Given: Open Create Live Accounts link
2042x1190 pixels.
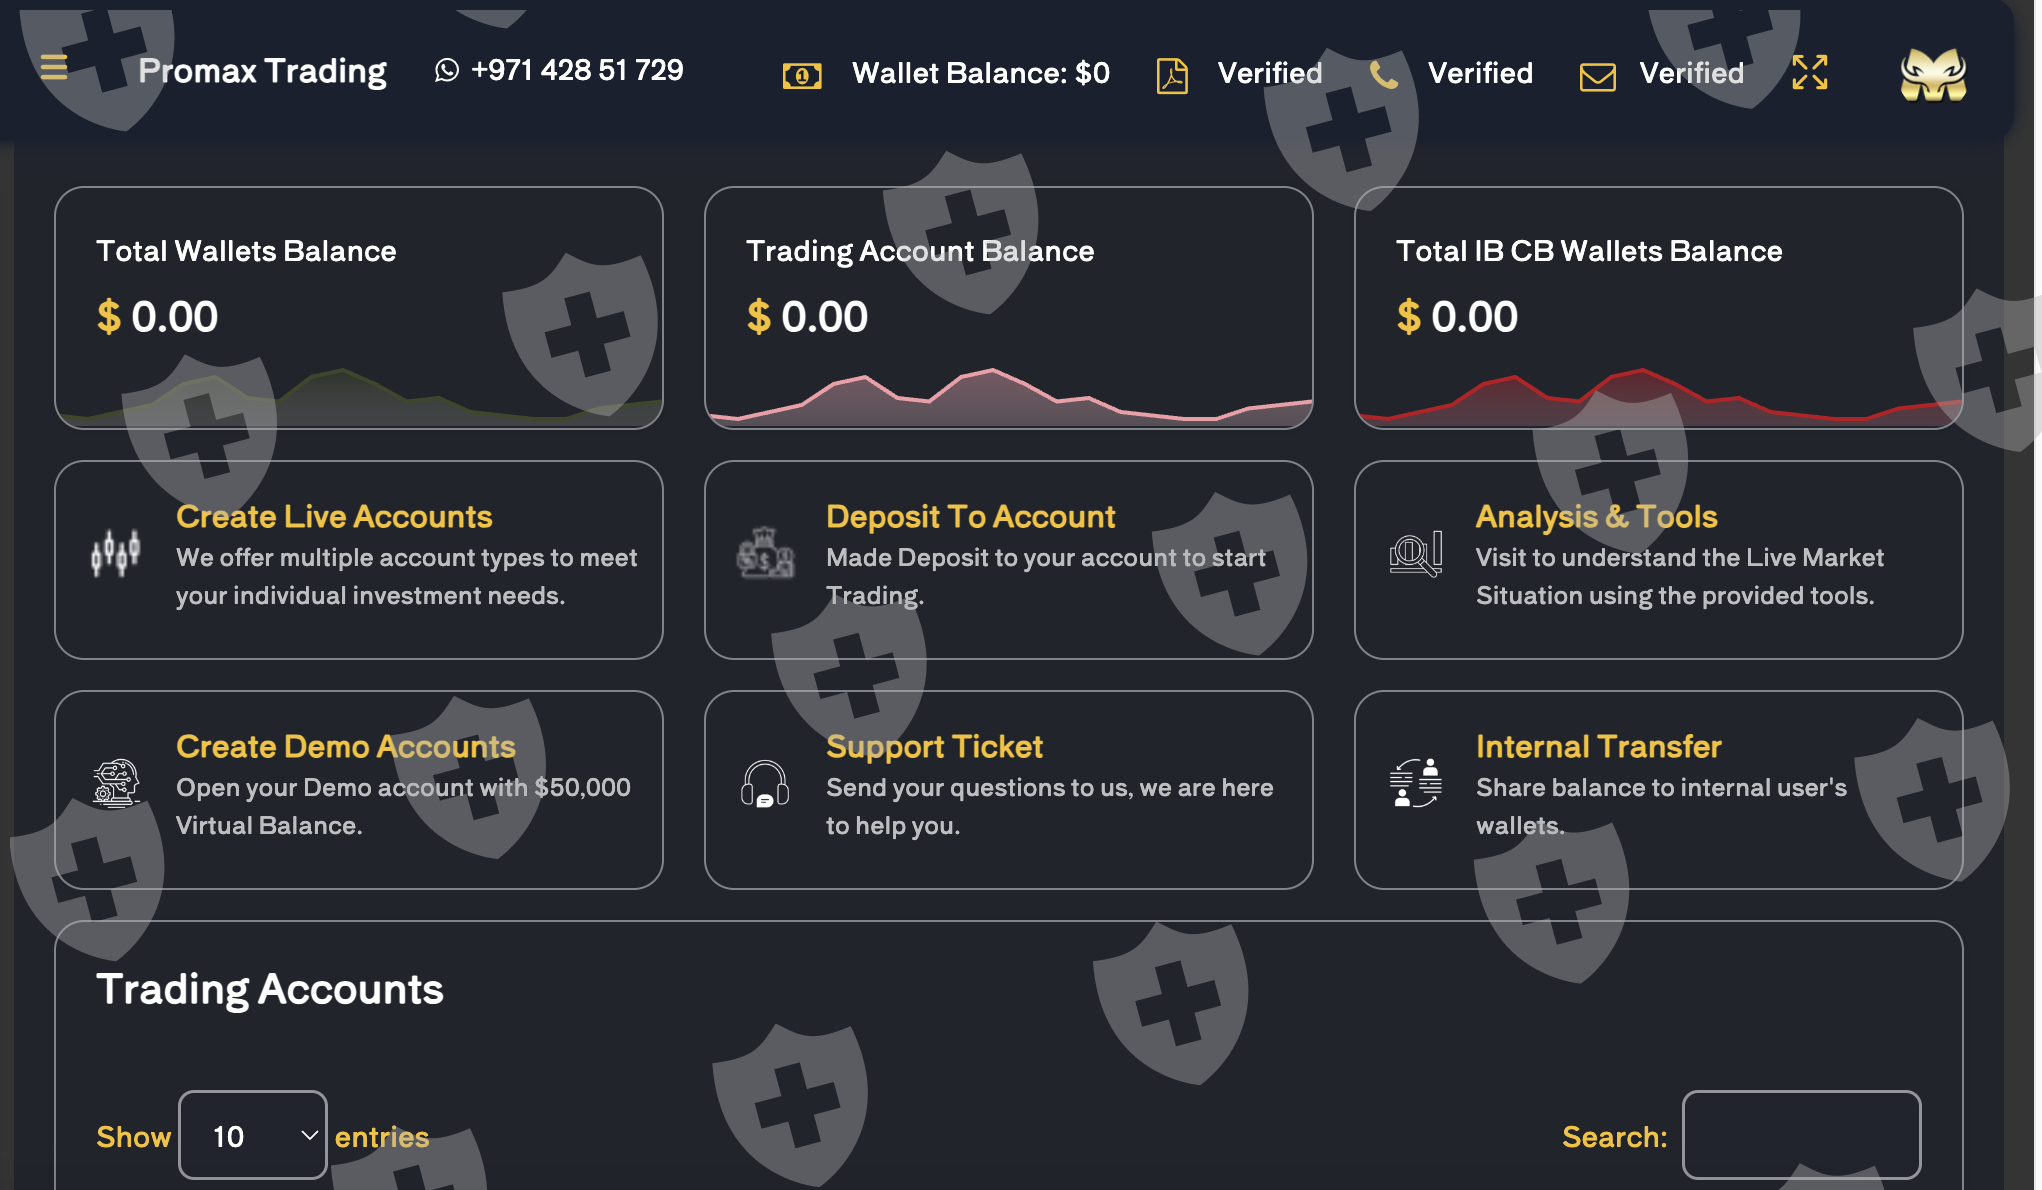Looking at the screenshot, I should coord(334,516).
